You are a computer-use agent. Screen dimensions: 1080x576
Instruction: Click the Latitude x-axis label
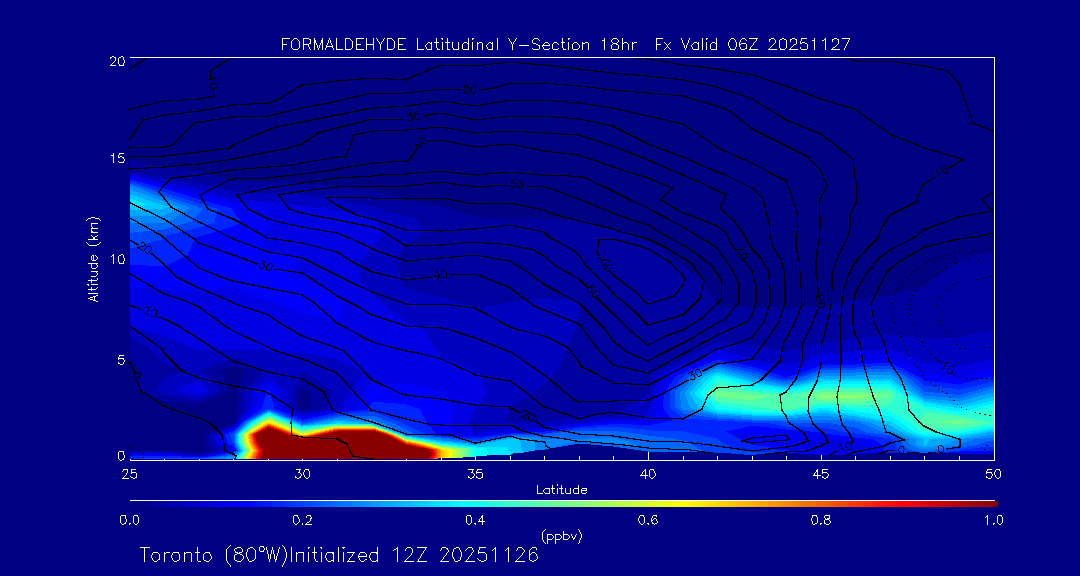click(561, 489)
